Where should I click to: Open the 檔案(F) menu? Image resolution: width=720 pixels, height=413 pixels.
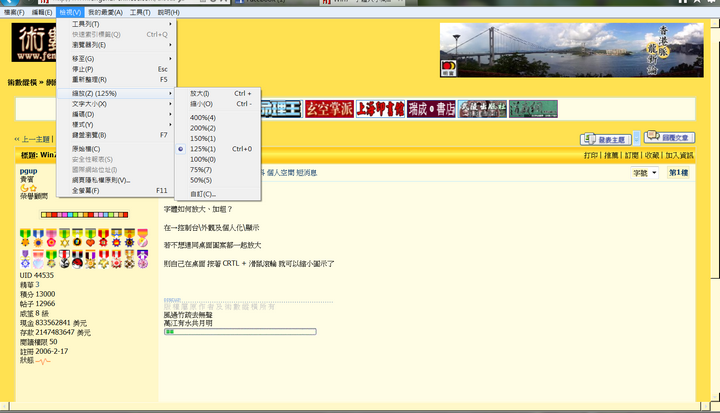coord(14,12)
